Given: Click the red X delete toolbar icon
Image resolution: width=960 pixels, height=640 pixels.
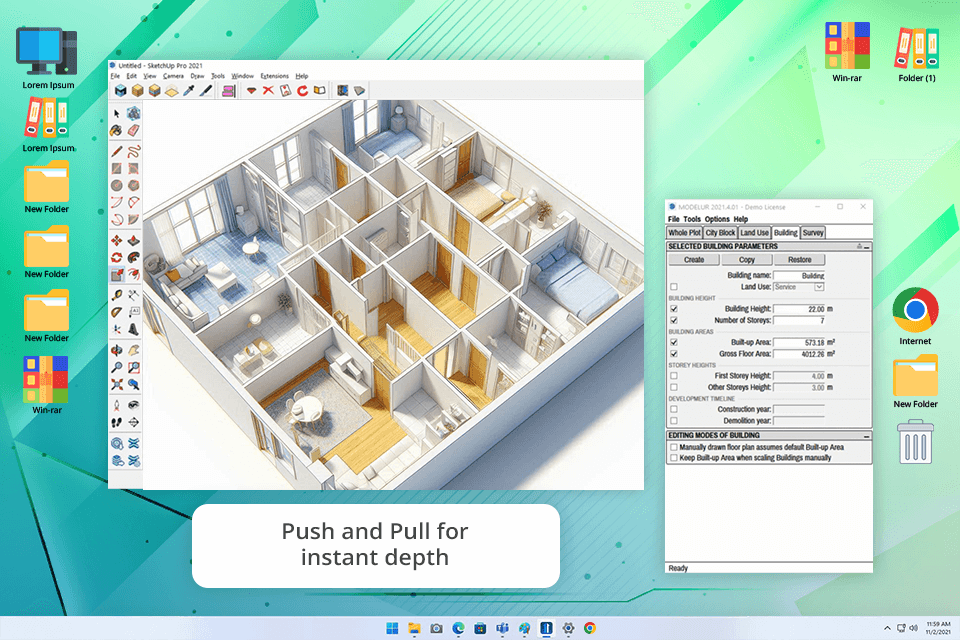Looking at the screenshot, I should (x=268, y=91).
